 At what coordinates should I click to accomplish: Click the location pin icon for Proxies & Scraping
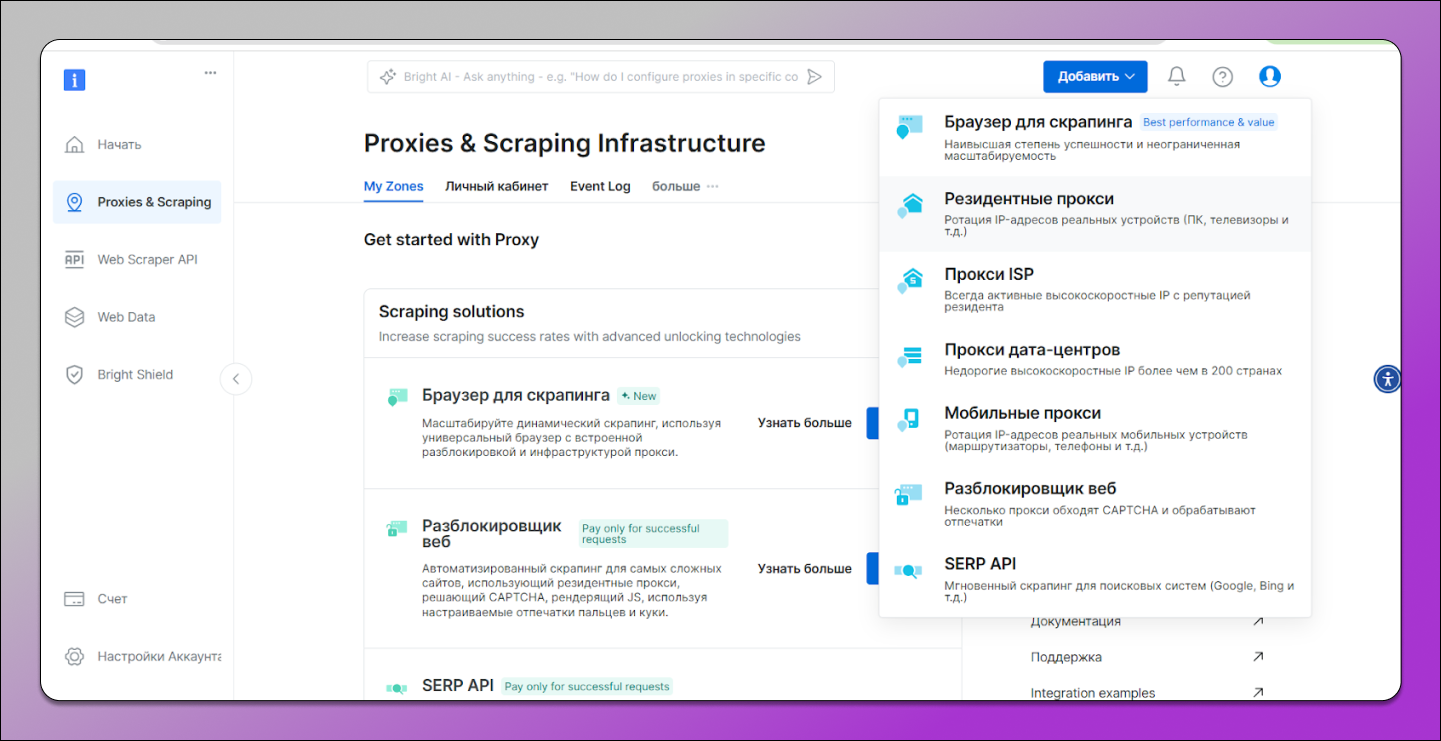[74, 202]
